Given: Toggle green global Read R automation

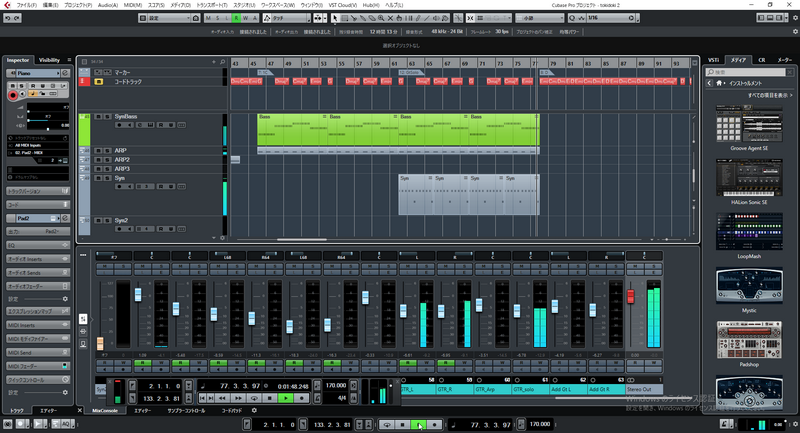Looking at the screenshot, I should click(236, 18).
